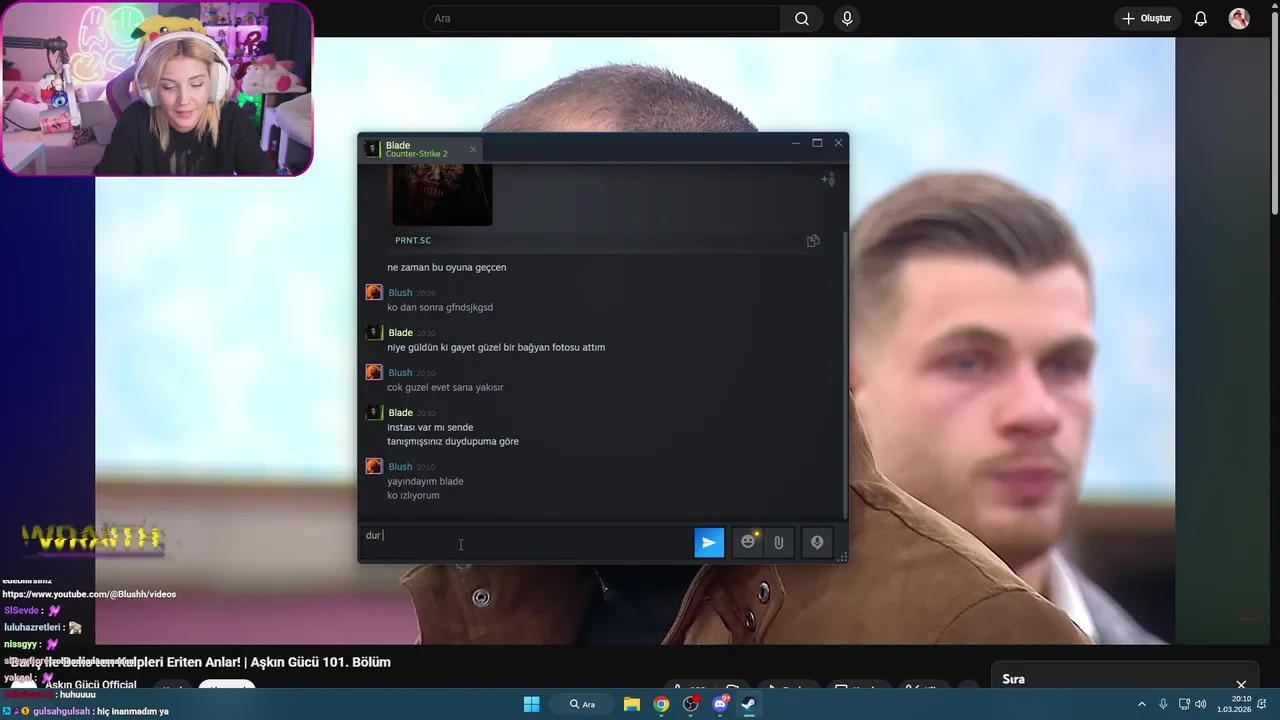Click the YouTube 'Ara' search field
1280x720 pixels.
click(602, 18)
